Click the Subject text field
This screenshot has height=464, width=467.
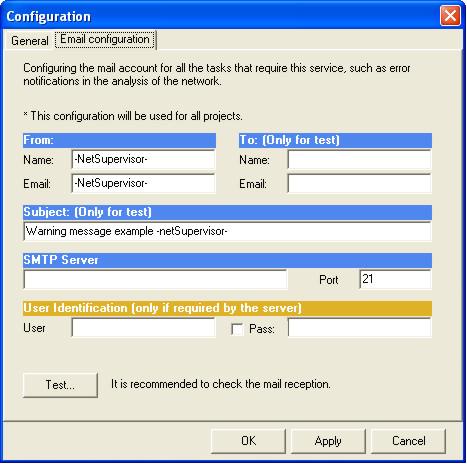click(x=227, y=231)
